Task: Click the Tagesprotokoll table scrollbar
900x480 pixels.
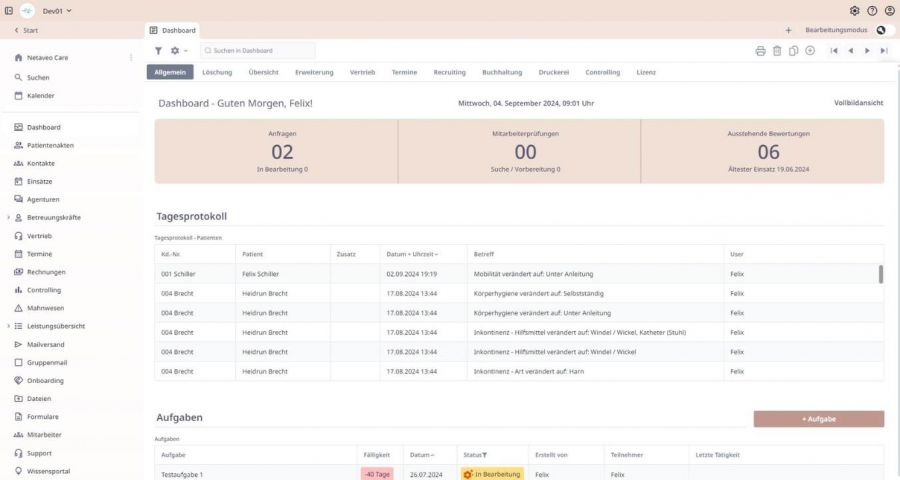Action: 880,275
